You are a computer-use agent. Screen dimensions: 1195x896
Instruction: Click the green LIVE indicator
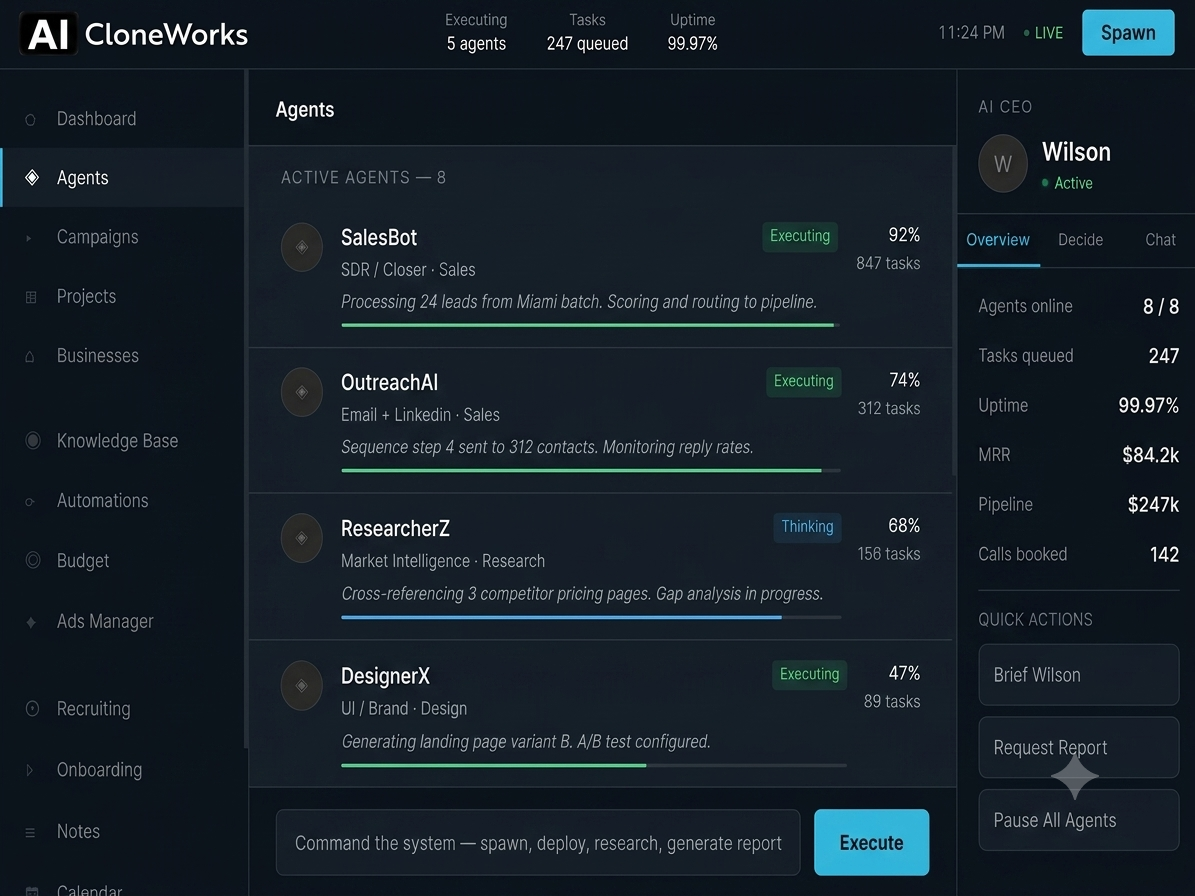coord(1043,33)
